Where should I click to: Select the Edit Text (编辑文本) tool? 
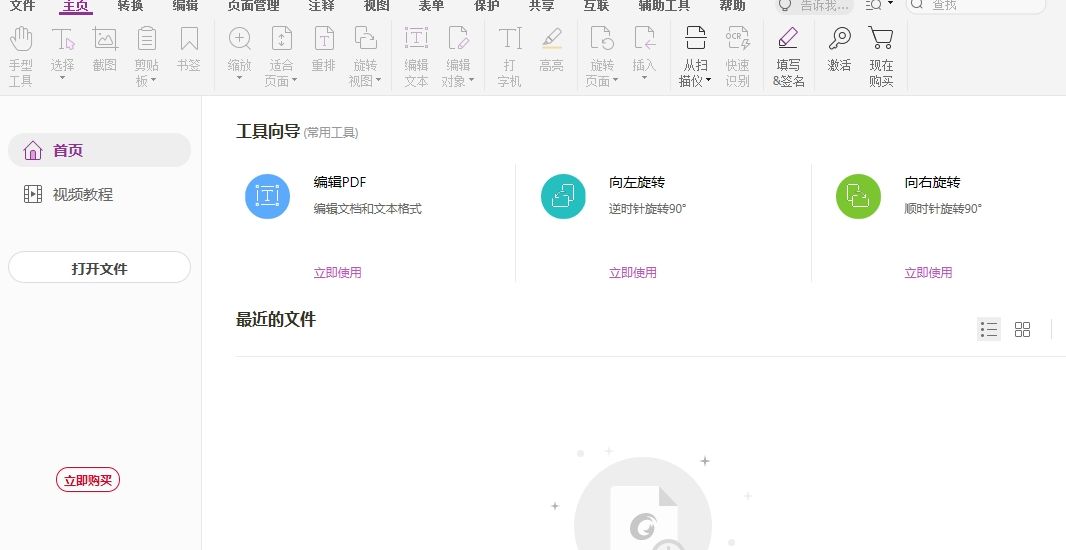pos(416,56)
